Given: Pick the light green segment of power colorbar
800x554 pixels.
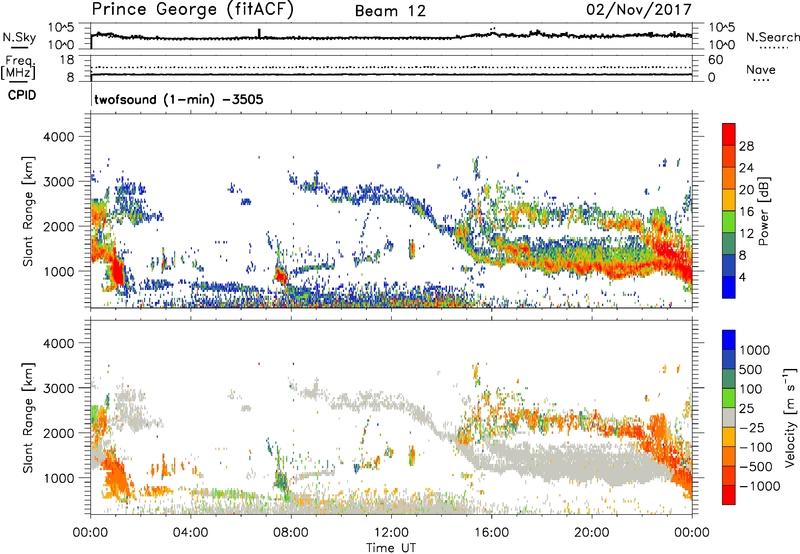Looking at the screenshot, I should coord(729,222).
